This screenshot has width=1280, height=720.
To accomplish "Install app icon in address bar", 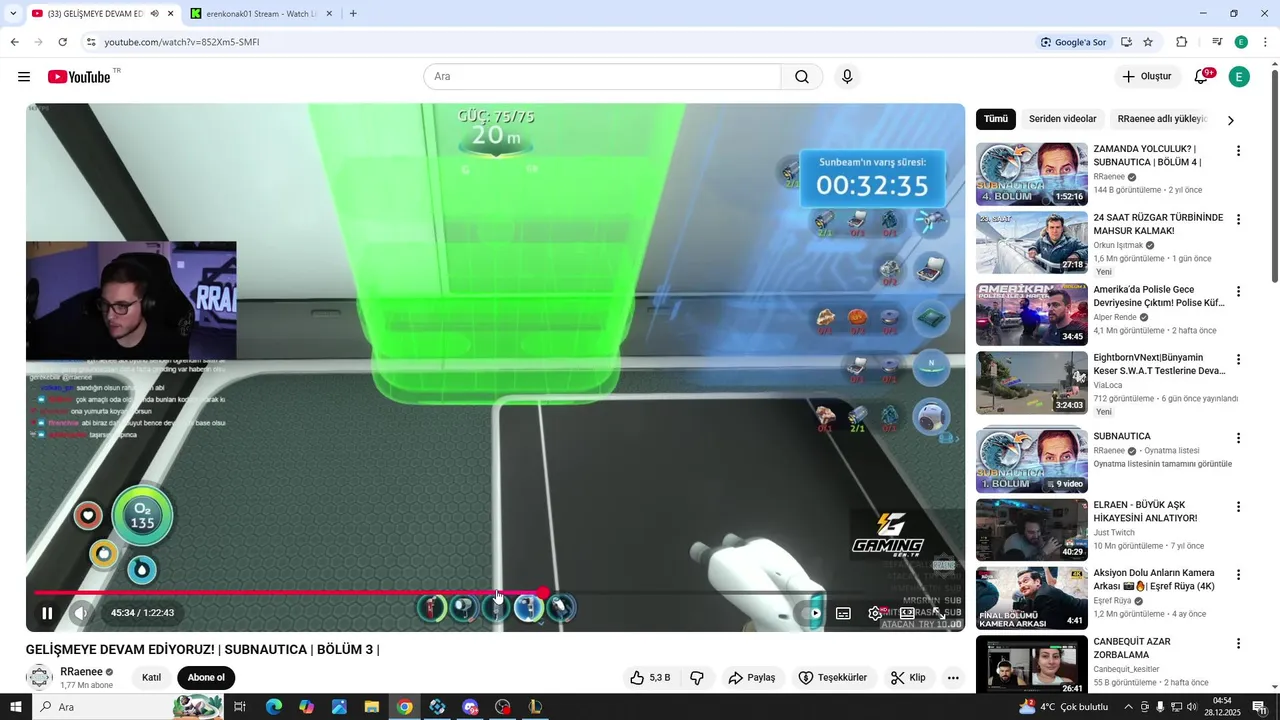I will 1126,42.
